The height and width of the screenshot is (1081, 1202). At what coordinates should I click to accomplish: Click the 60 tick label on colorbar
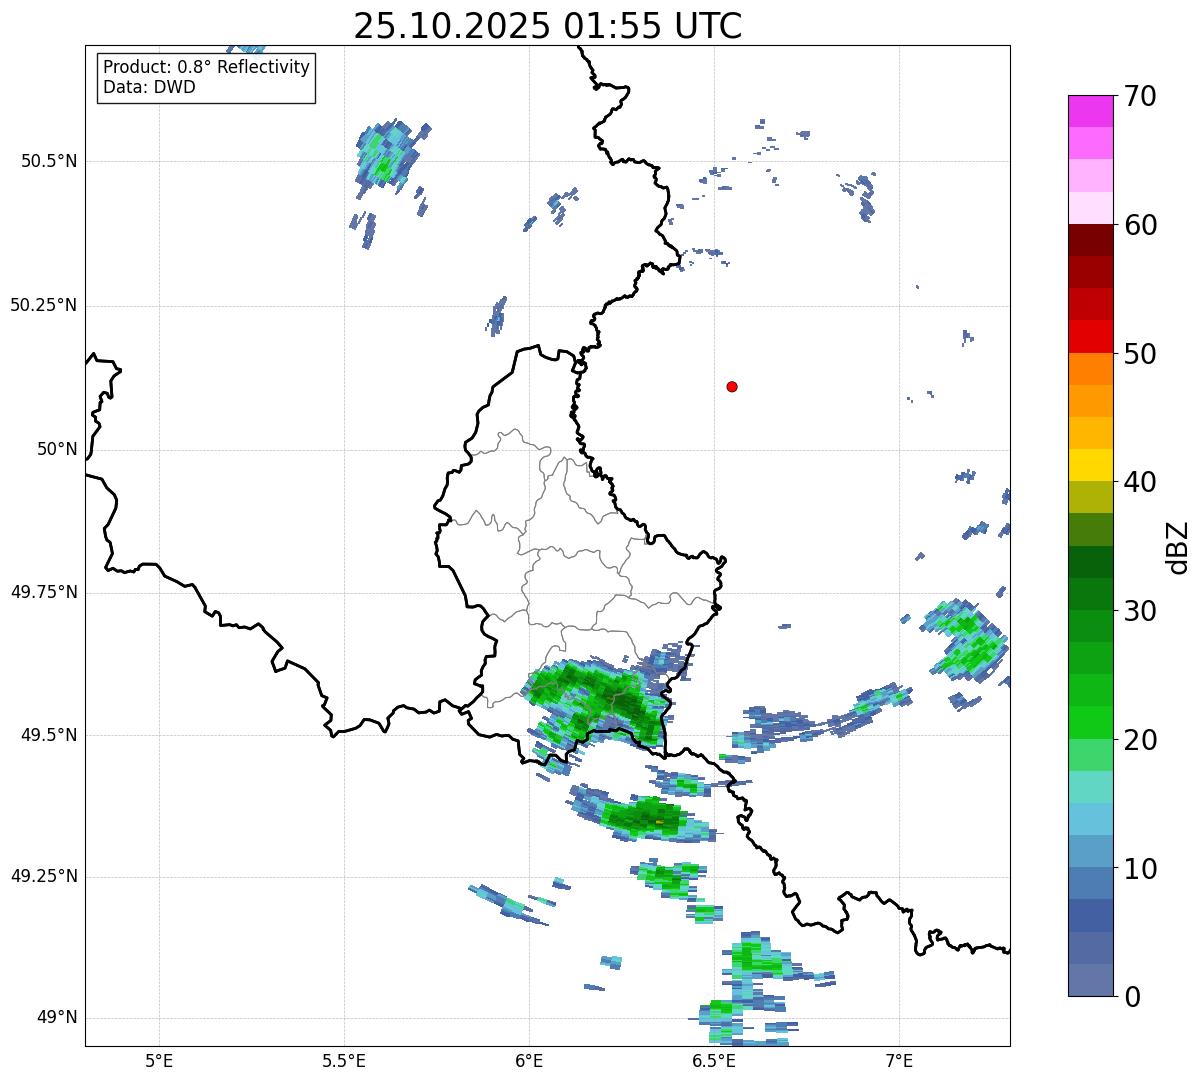1140,225
